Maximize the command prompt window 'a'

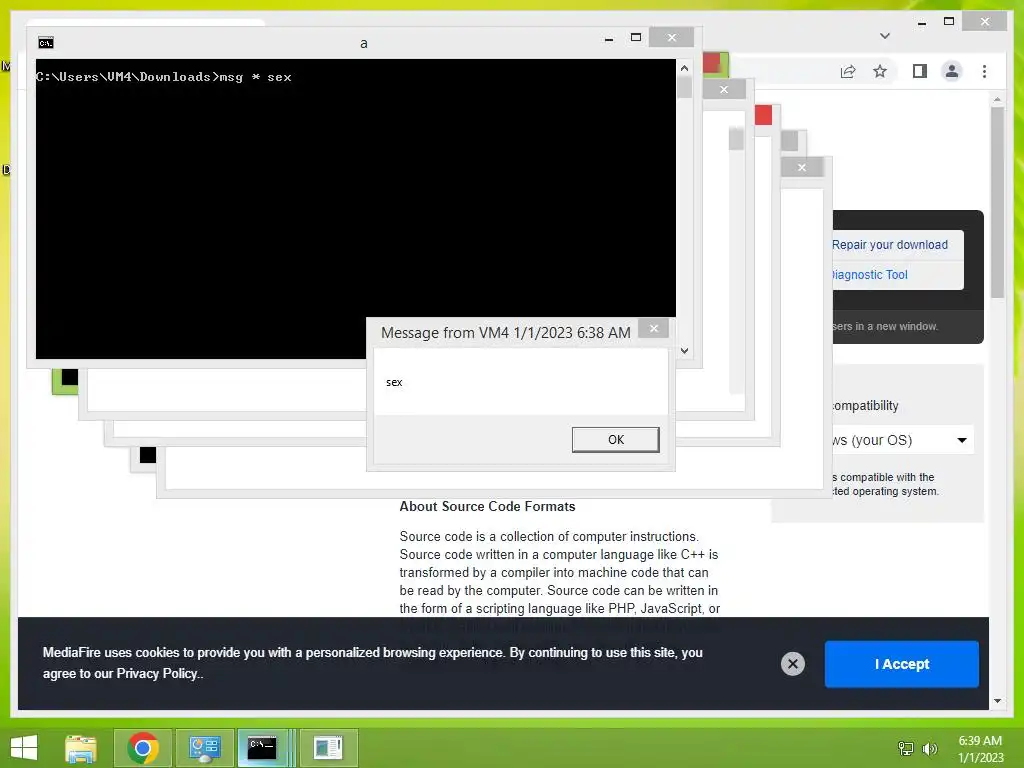click(635, 37)
